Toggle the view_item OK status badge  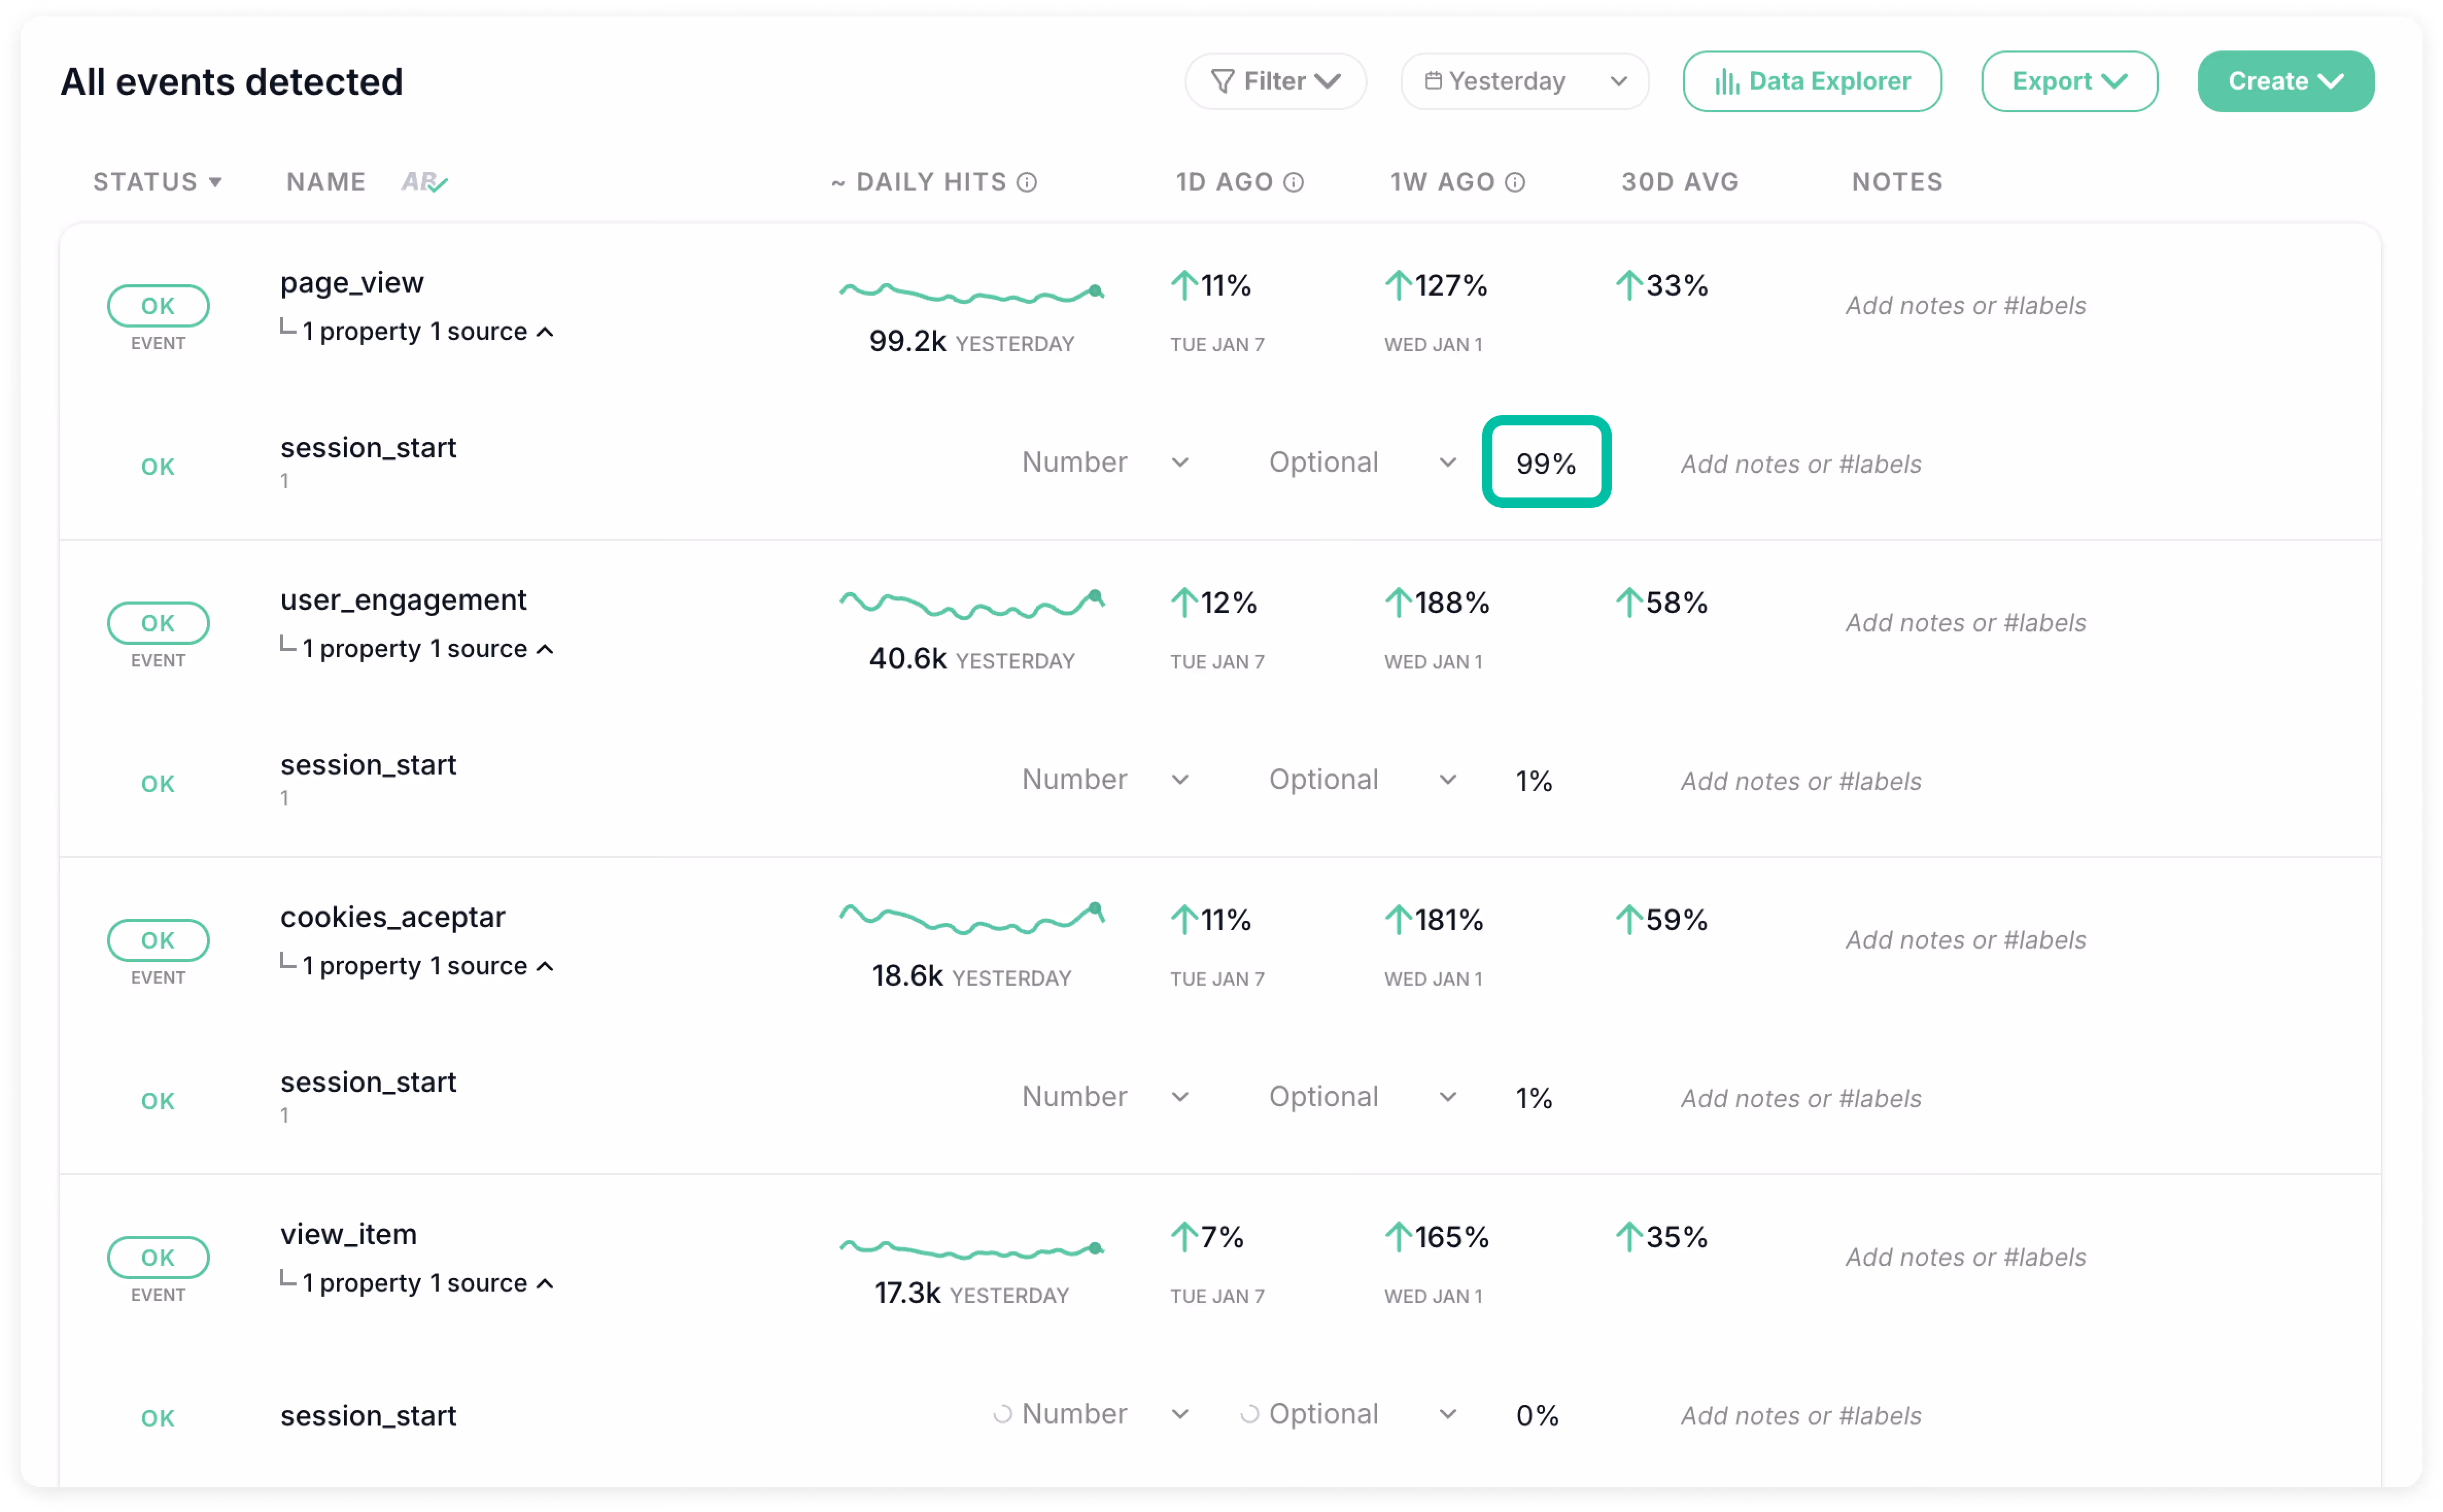point(158,1257)
